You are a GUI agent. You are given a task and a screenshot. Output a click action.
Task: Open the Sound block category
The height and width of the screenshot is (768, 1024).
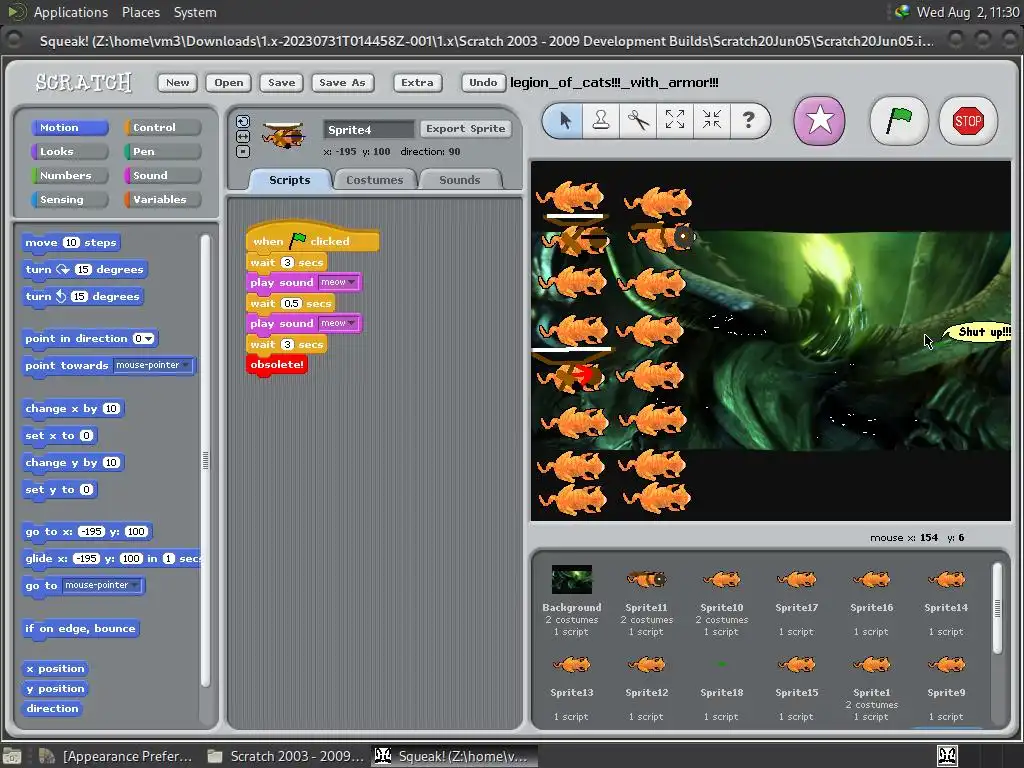tap(162, 176)
